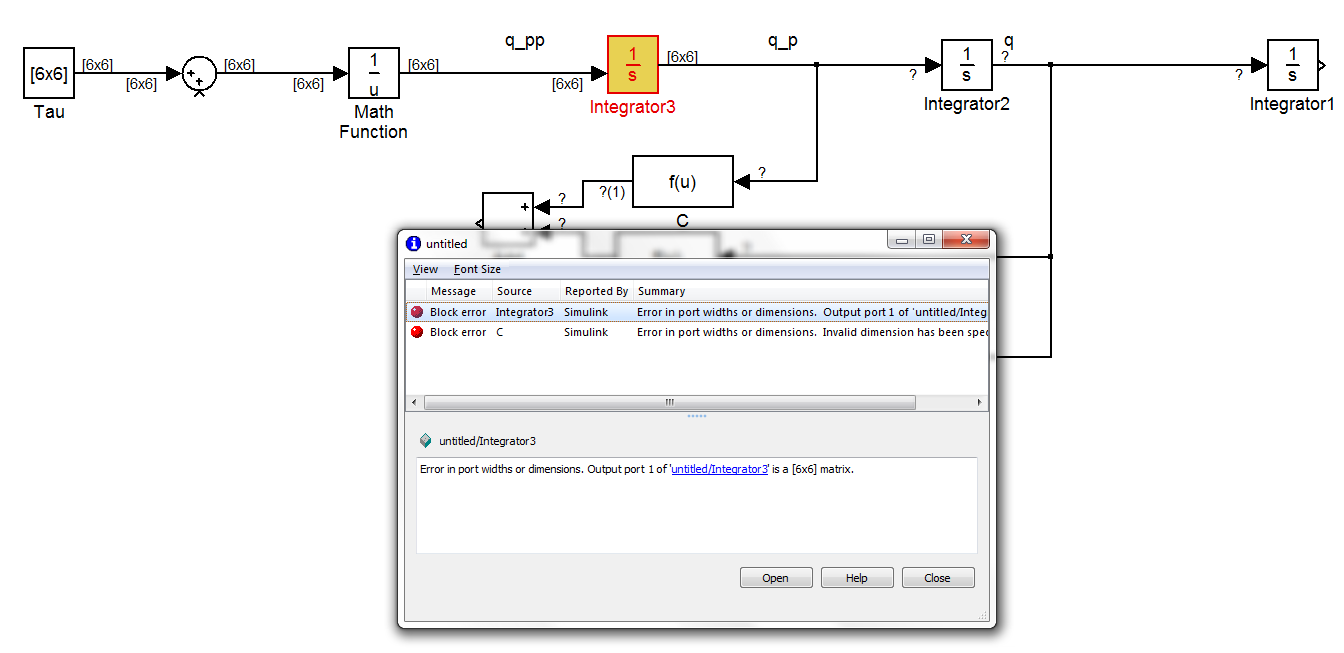This screenshot has width=1344, height=653.
Task: Click the untitled/Integrator3 block icon in dialog
Action: coord(426,441)
